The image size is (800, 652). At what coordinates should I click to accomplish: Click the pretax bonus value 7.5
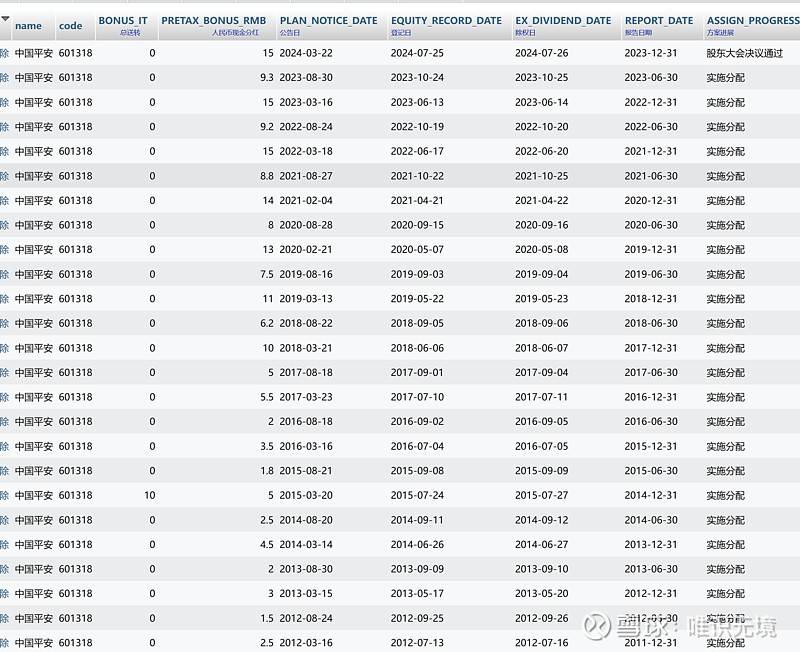coord(267,274)
